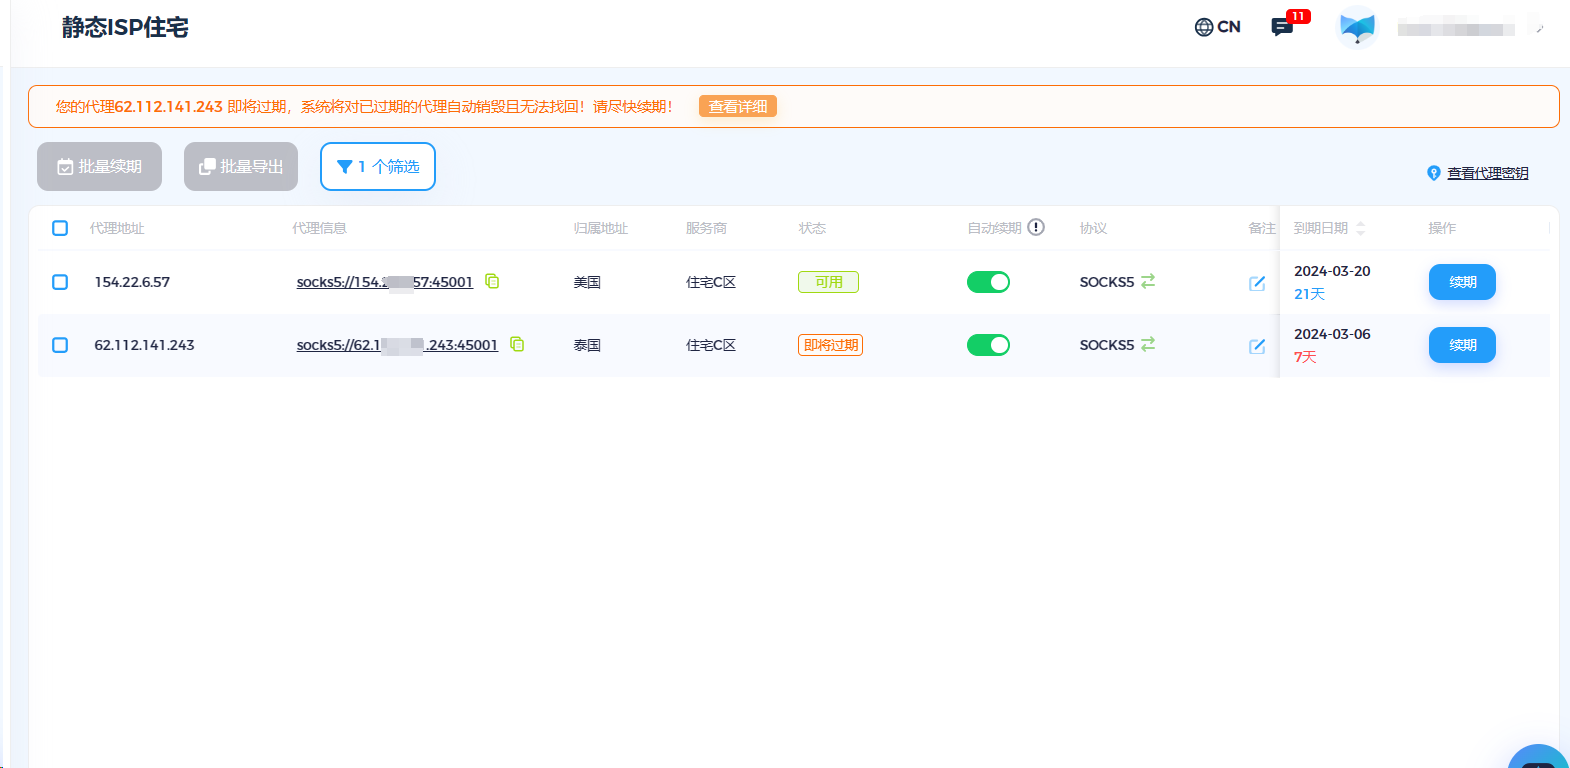Open socks5 link ending 57:45001

pyautogui.click(x=385, y=282)
